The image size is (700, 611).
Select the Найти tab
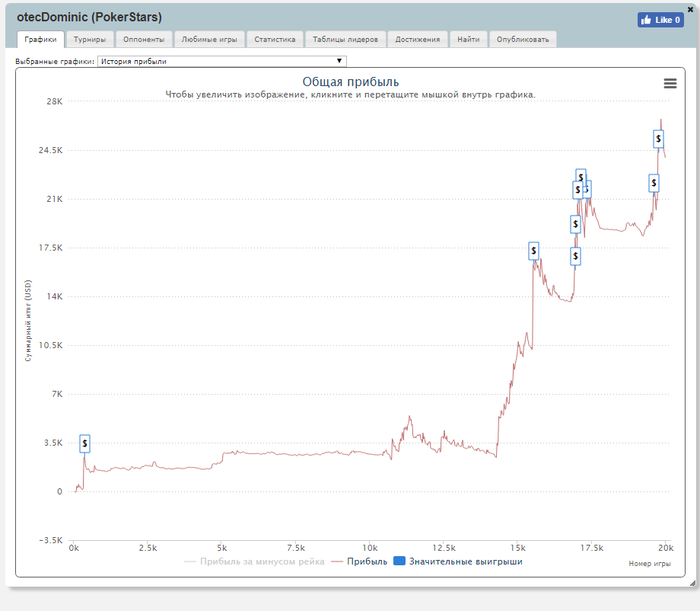(x=468, y=39)
